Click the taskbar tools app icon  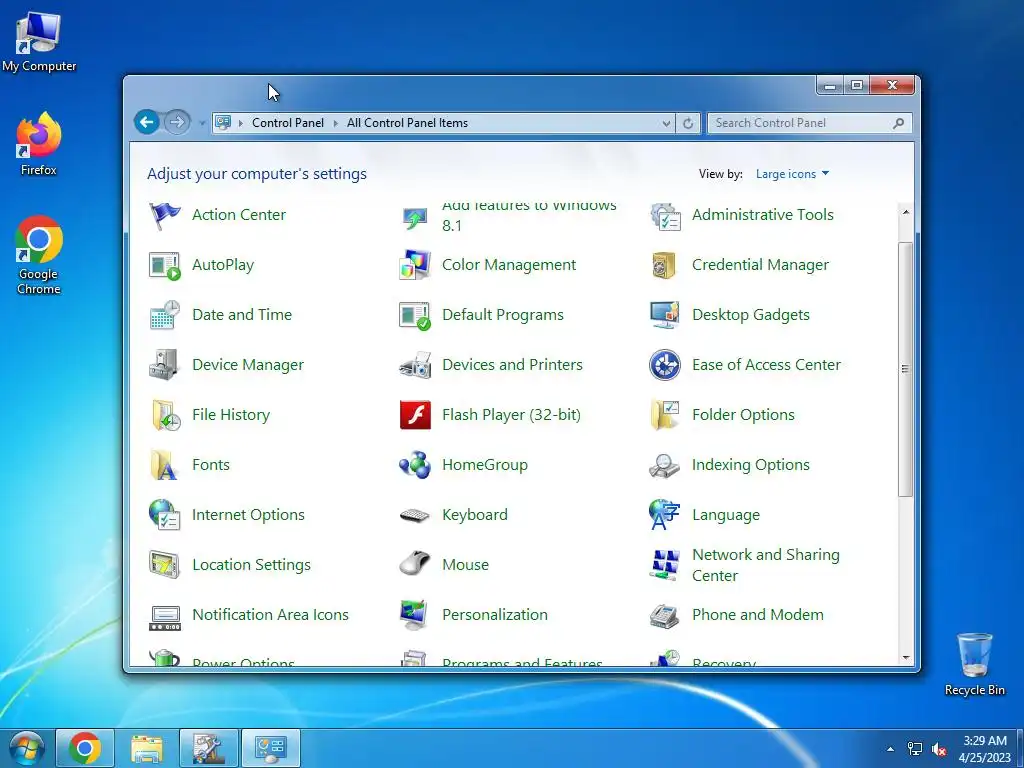point(209,748)
